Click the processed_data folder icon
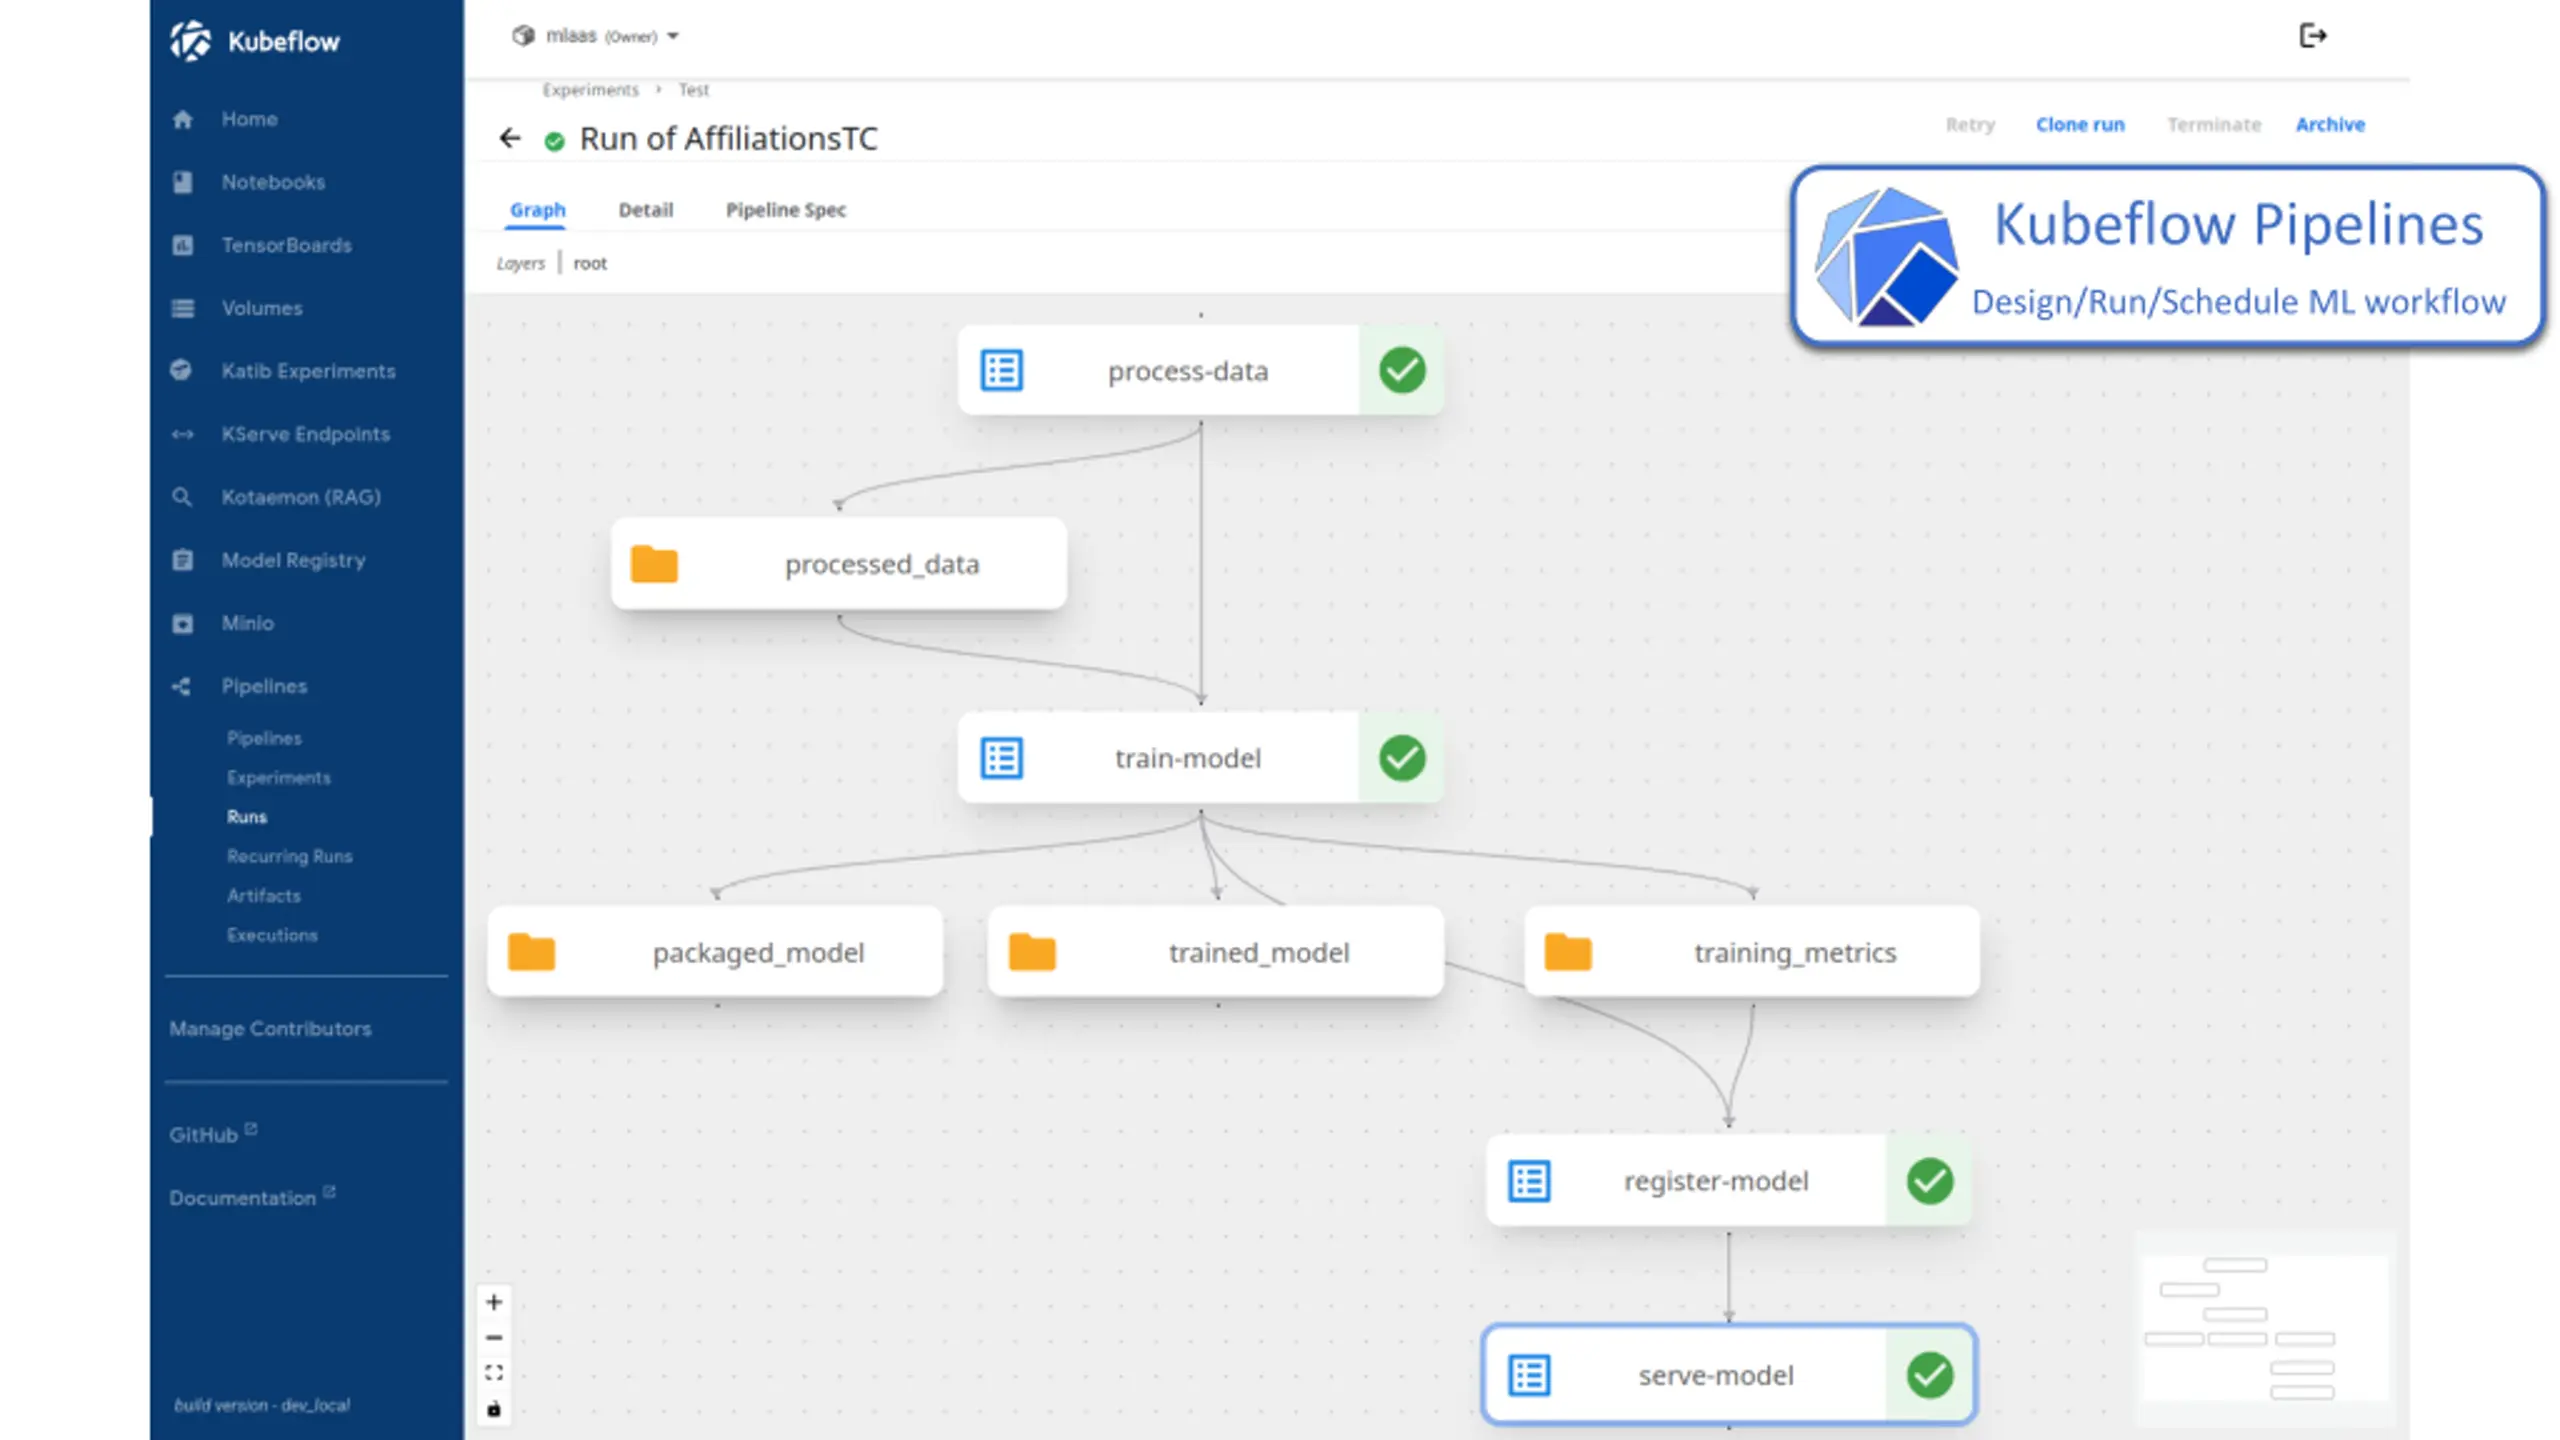 pos(654,564)
